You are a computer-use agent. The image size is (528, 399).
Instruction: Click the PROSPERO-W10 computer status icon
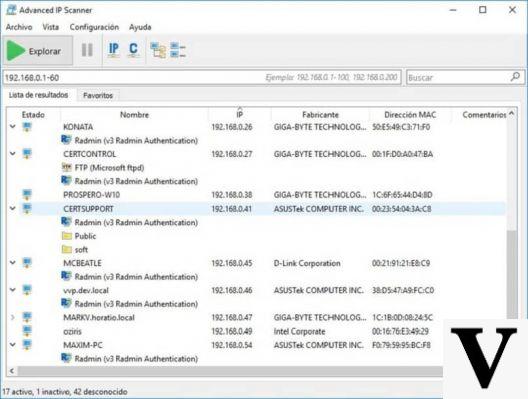(x=27, y=195)
